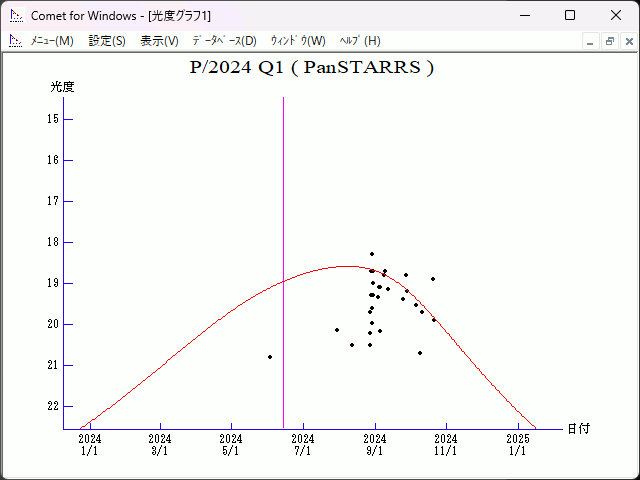Viewport: 640px width, 480px height.
Task: Open the 設定(S) settings menu
Action: (x=107, y=41)
